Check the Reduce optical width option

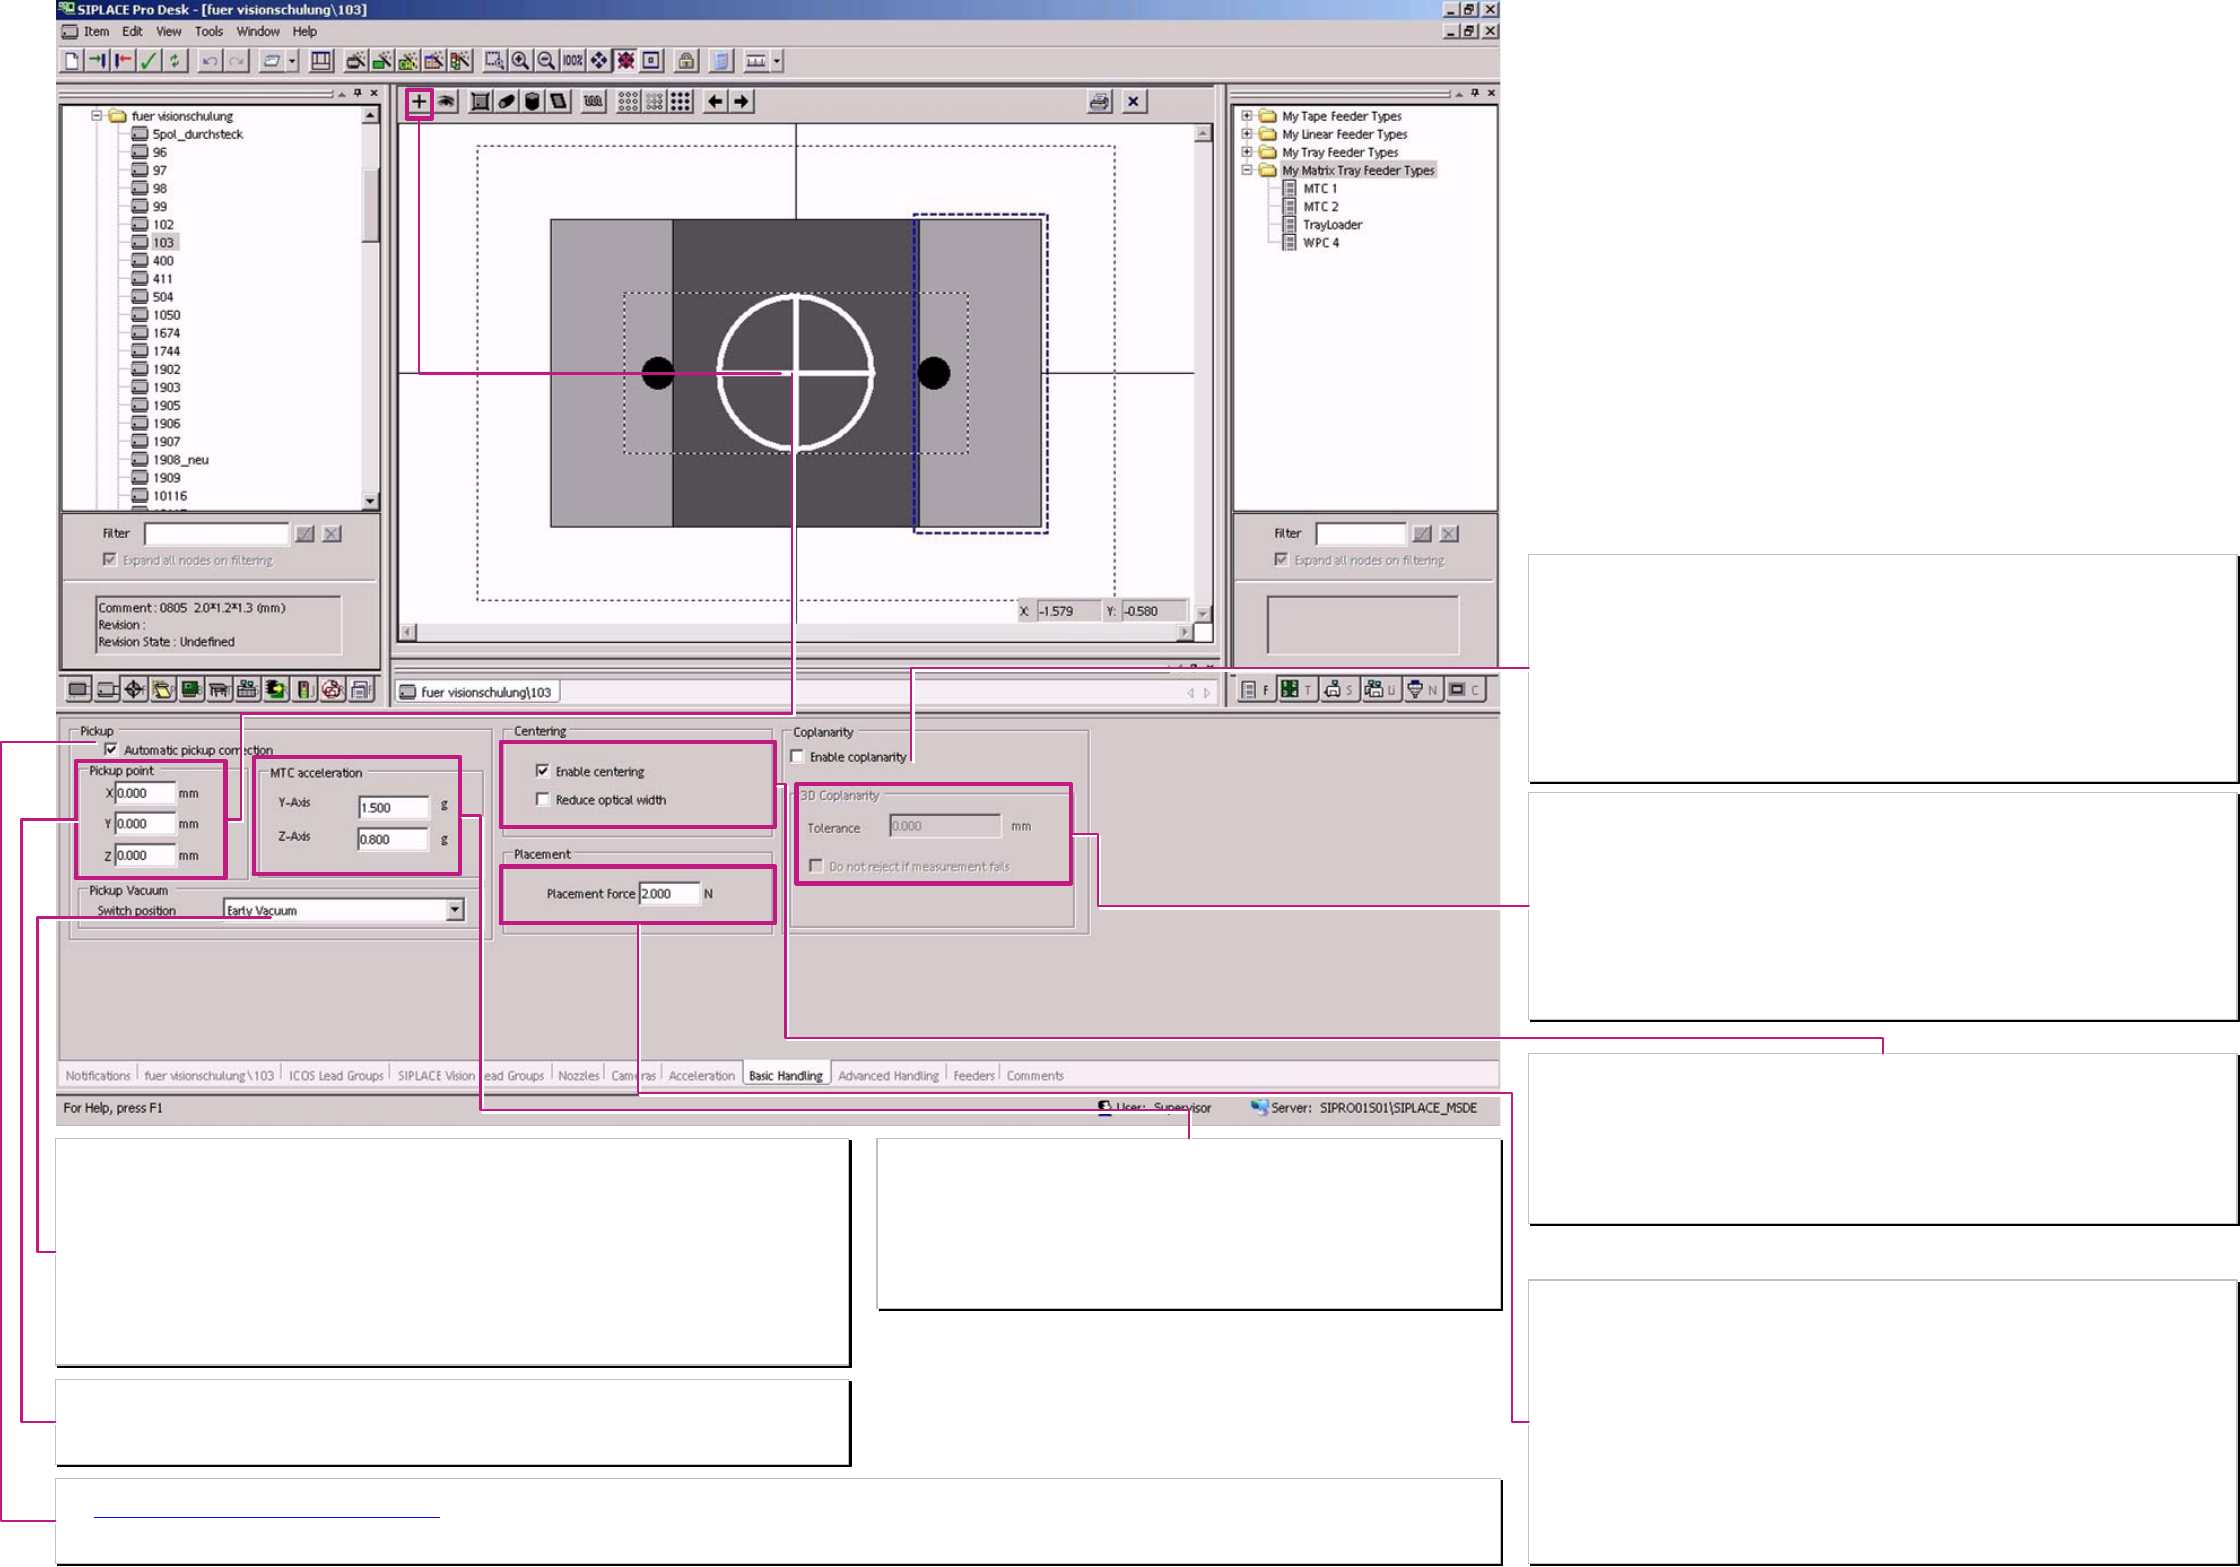tap(543, 799)
